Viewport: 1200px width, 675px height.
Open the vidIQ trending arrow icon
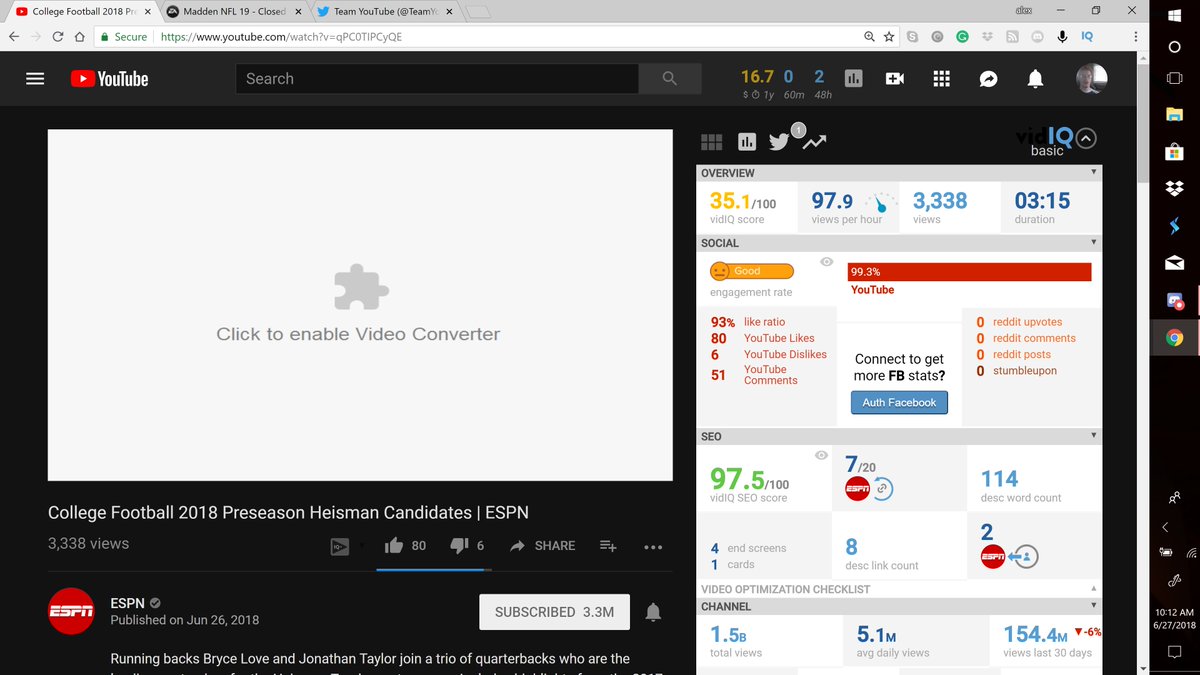click(x=813, y=142)
